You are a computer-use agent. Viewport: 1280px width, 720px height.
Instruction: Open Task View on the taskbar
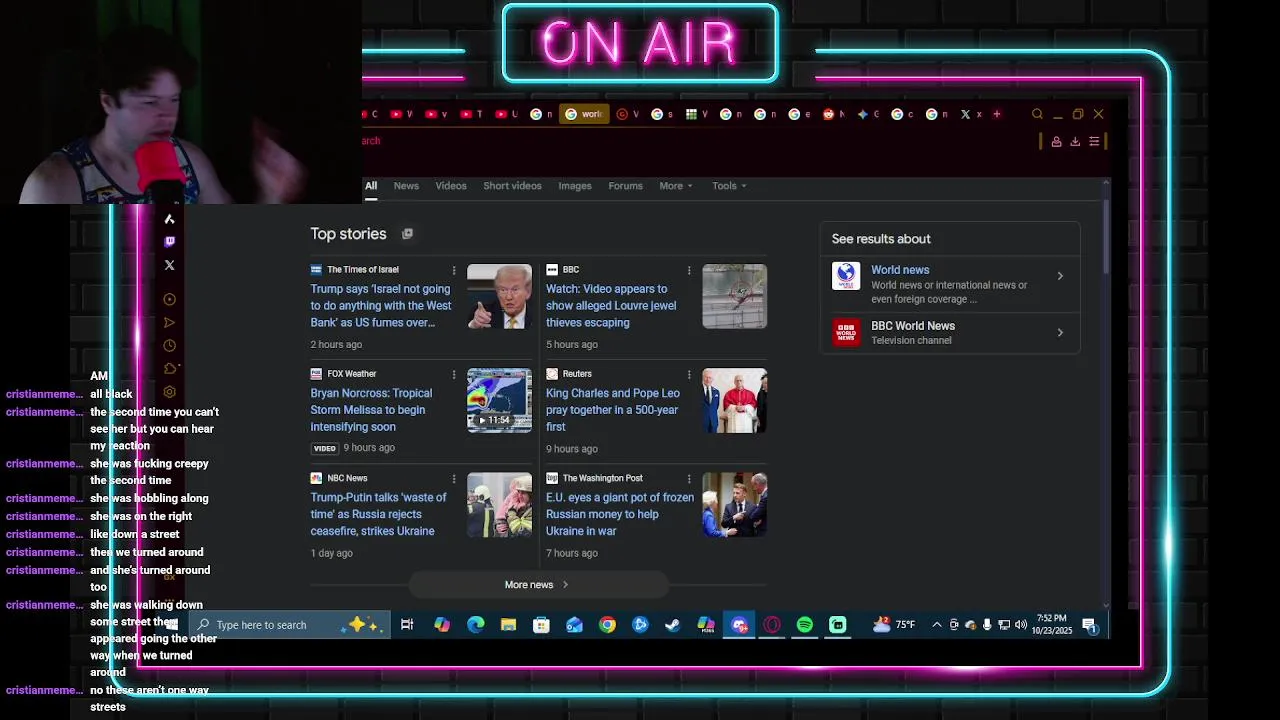click(407, 625)
